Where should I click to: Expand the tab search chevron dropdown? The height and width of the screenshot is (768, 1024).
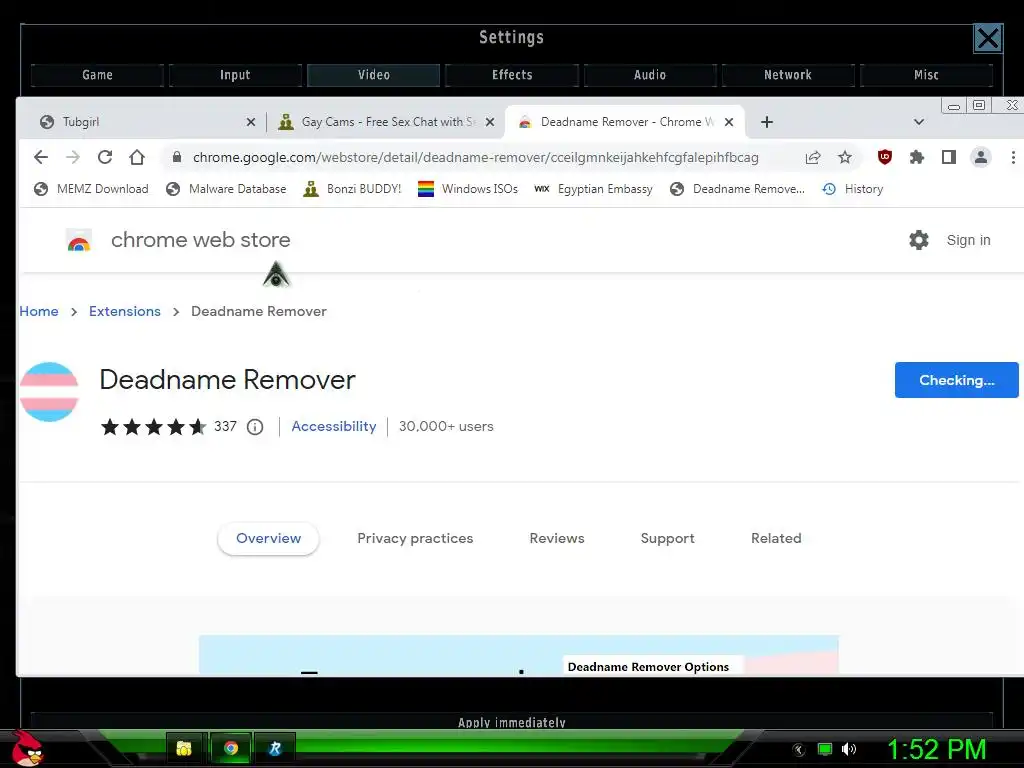coord(919,122)
